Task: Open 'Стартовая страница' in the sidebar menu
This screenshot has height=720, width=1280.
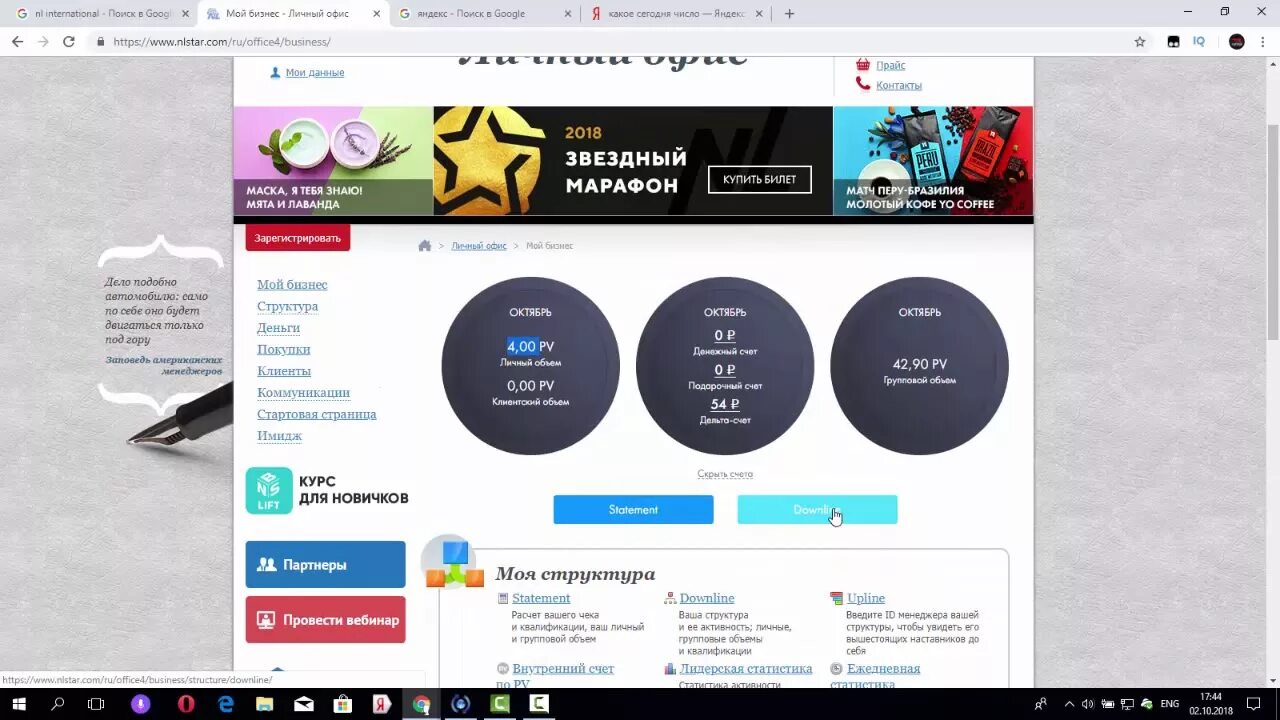Action: click(316, 414)
